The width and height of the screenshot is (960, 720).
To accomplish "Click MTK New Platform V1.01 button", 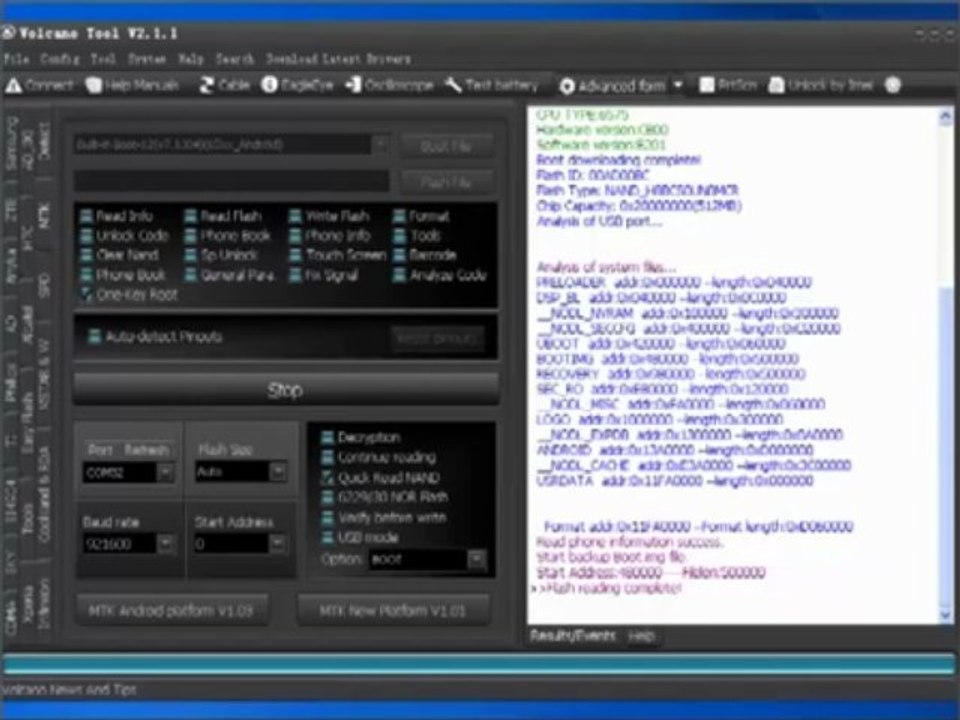I will (393, 610).
